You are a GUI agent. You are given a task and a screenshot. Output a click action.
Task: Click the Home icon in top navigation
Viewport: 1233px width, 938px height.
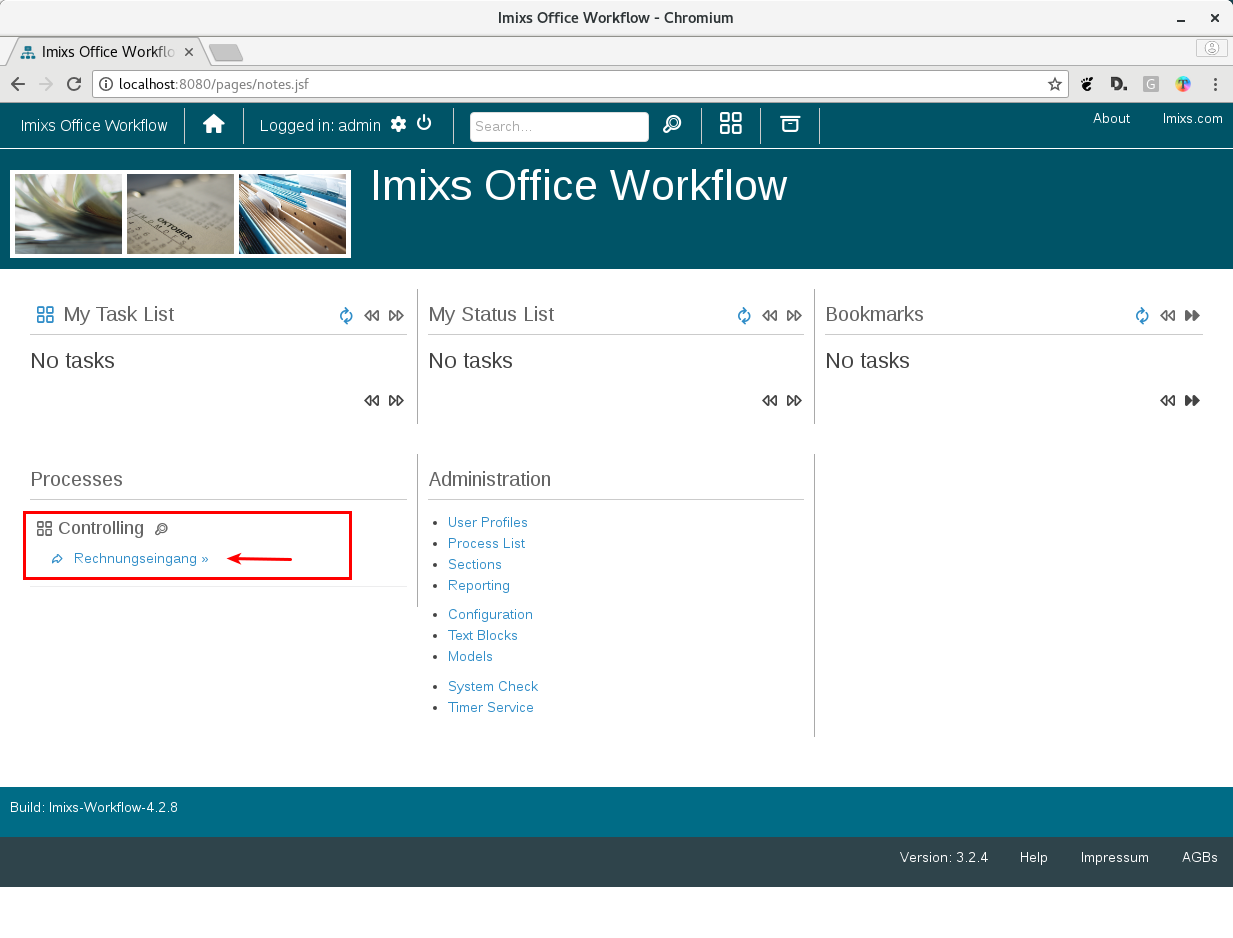point(213,124)
